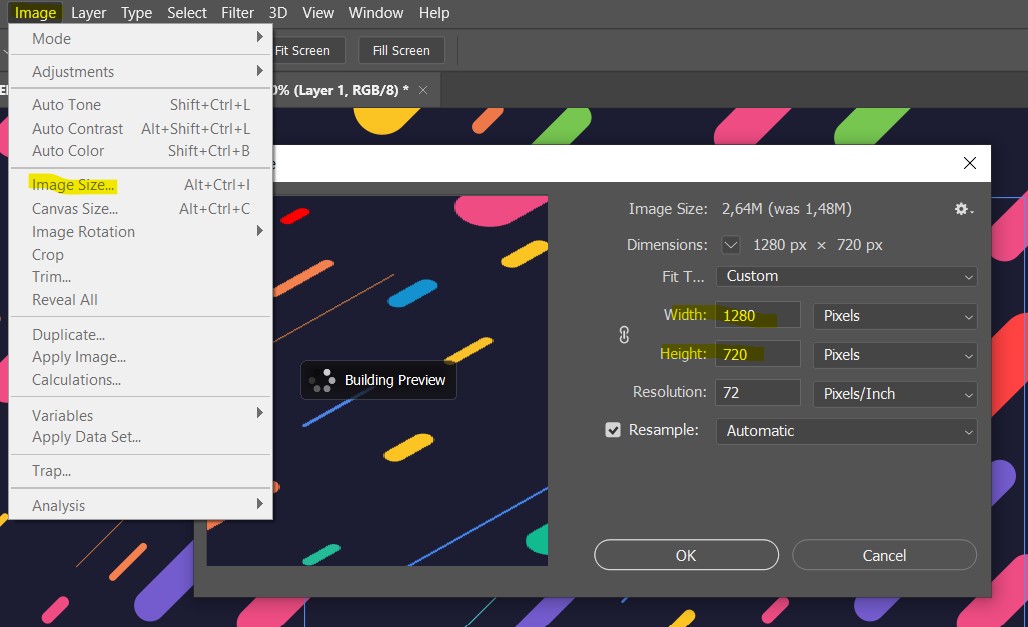
Task: Choose Trim from the Image menu
Action: (140, 277)
